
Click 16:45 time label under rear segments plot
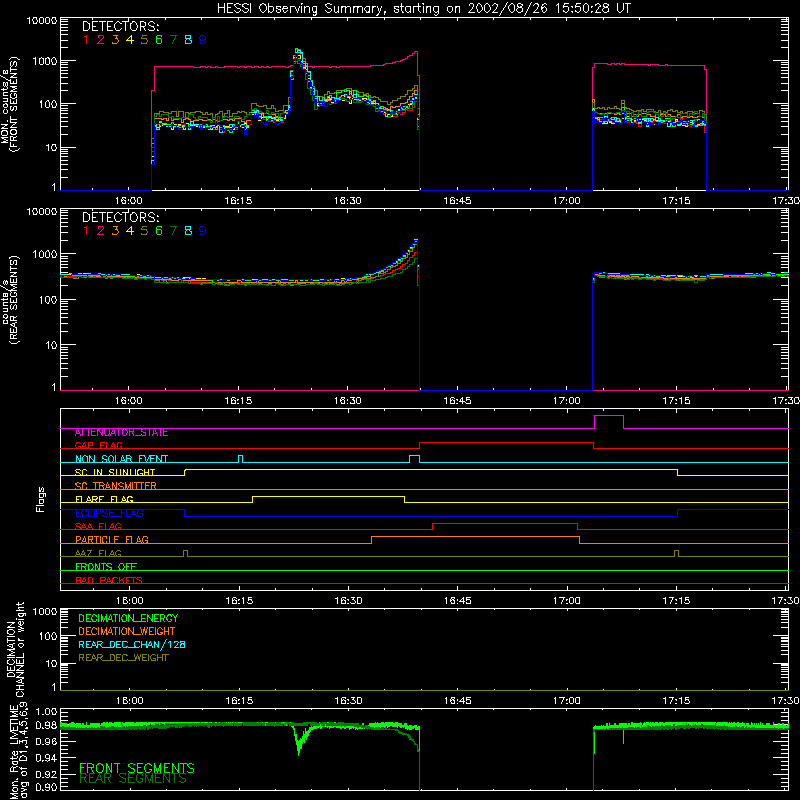click(x=458, y=401)
